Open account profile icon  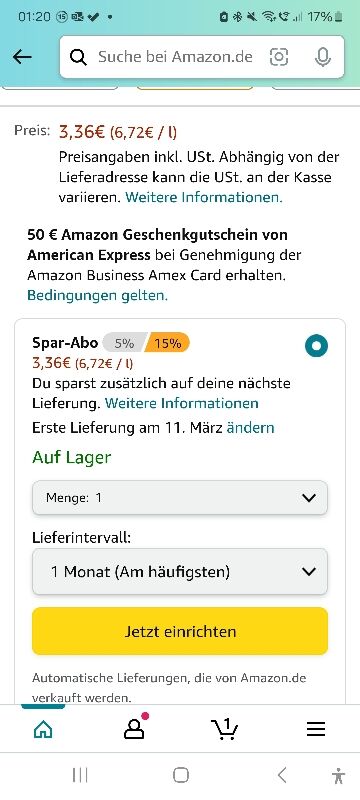135,729
